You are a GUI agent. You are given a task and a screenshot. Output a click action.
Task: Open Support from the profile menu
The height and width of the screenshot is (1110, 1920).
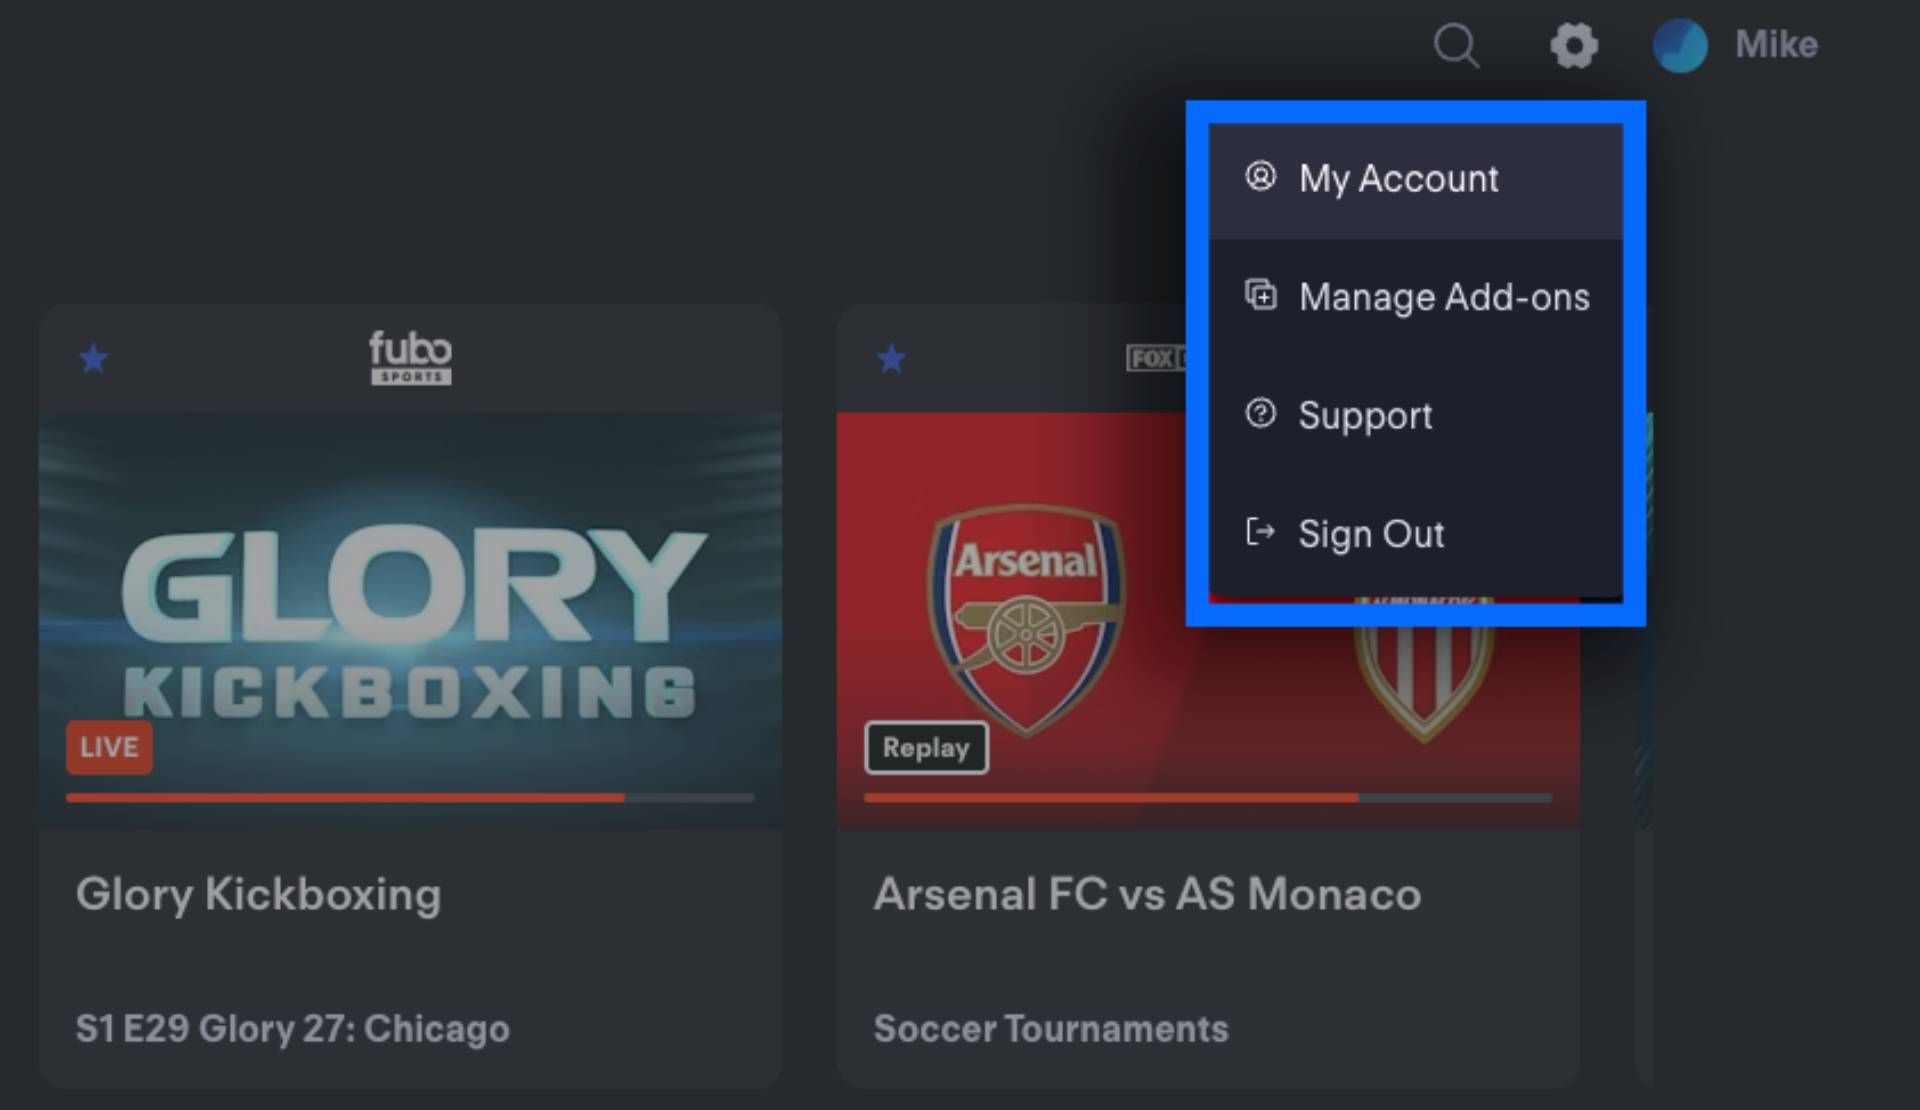(x=1365, y=415)
